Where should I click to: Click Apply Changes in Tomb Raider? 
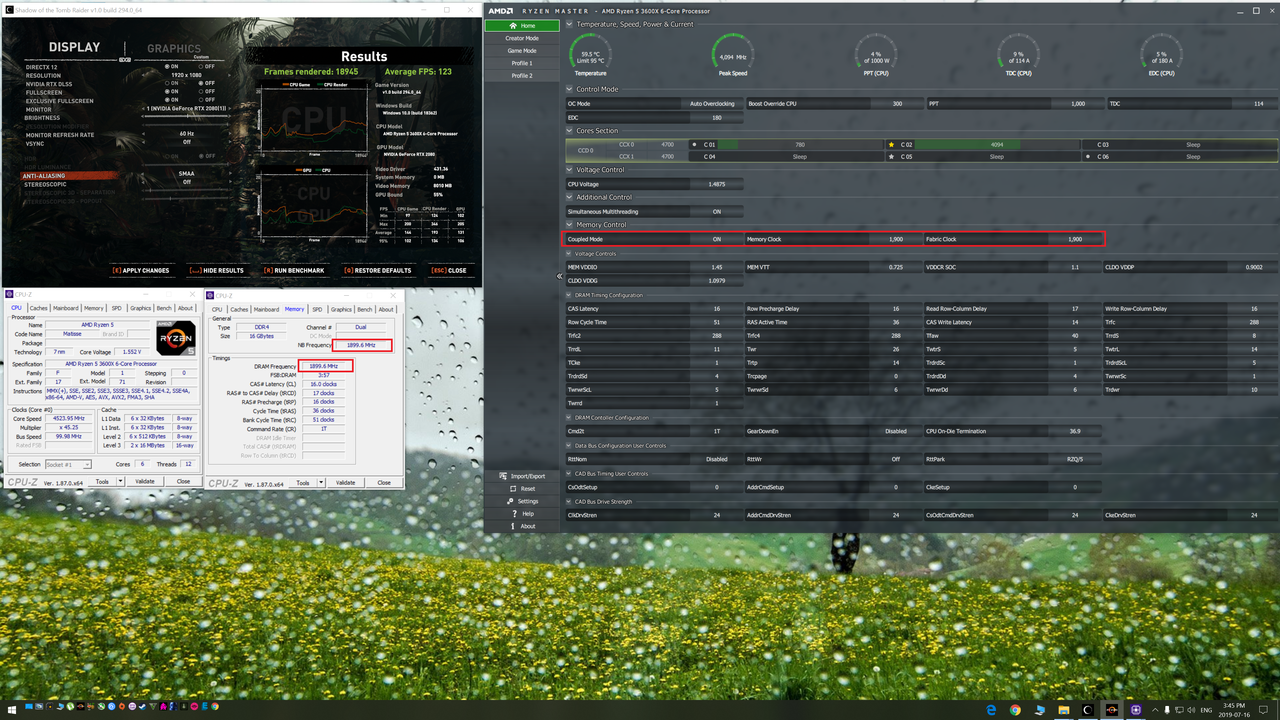click(141, 270)
